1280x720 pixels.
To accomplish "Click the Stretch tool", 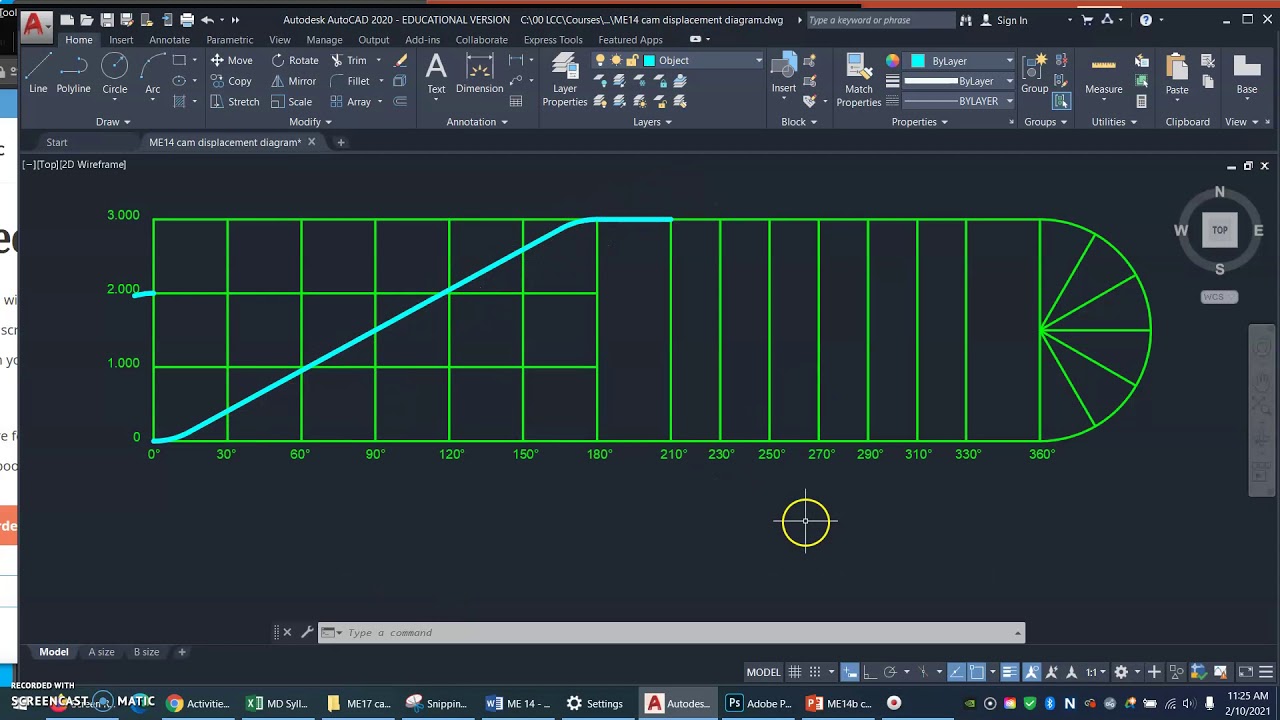I will [x=235, y=102].
